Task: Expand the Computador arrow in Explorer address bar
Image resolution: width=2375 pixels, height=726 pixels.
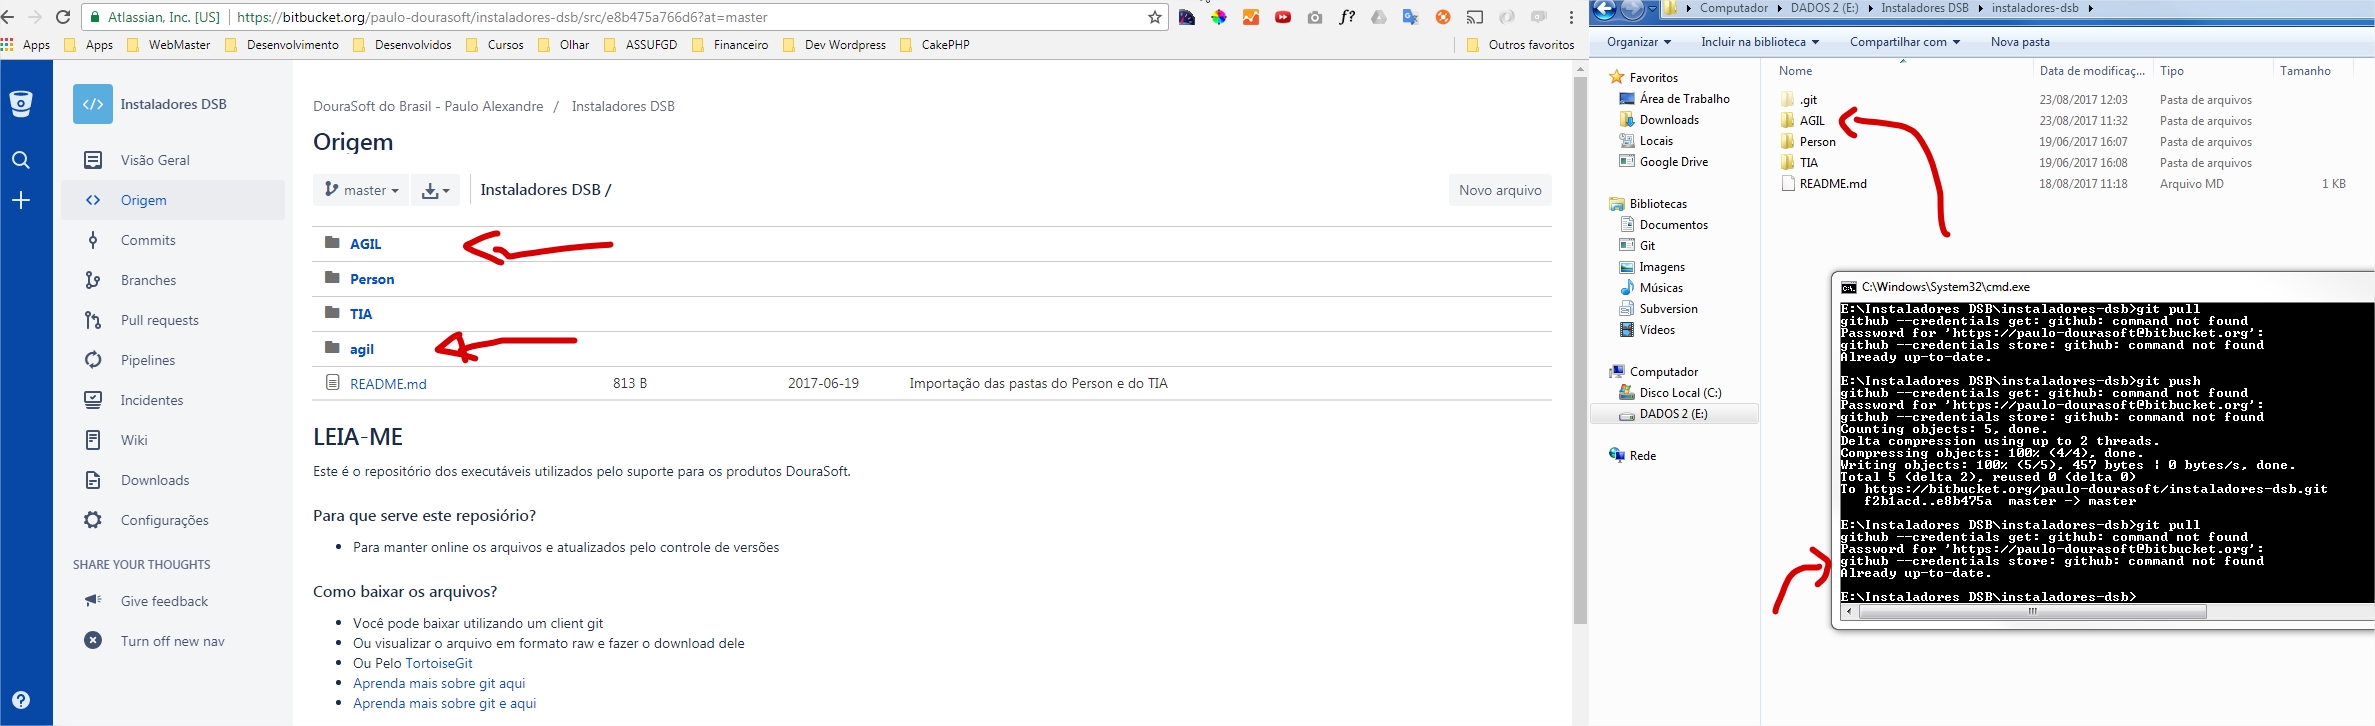Action: point(1778,8)
